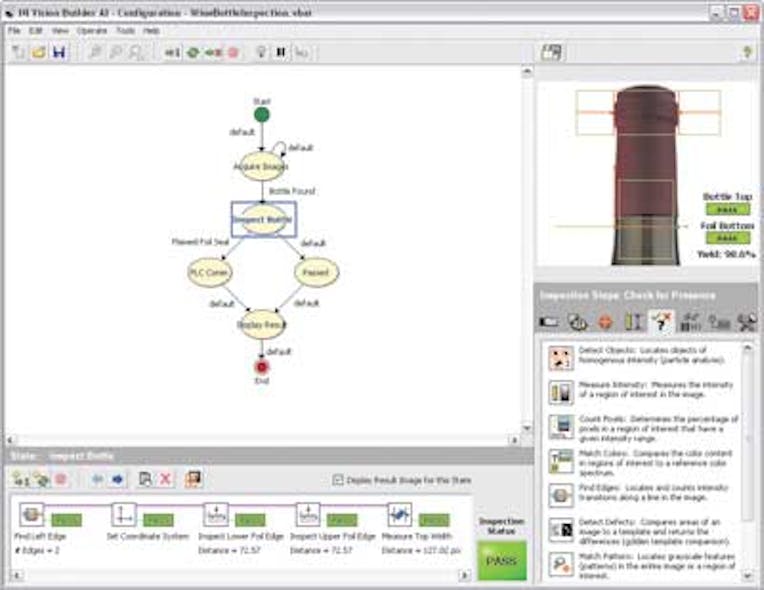This screenshot has width=764, height=590.
Task: Select the Measure Intensity step icon
Action: tap(561, 392)
